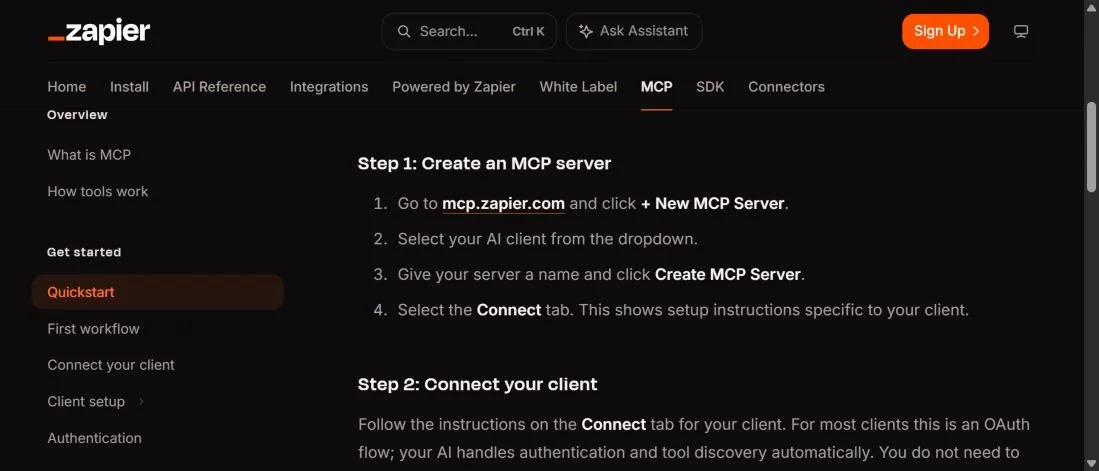Viewport: 1099px width, 471px height.
Task: Switch to the SDK tab
Action: tap(710, 87)
